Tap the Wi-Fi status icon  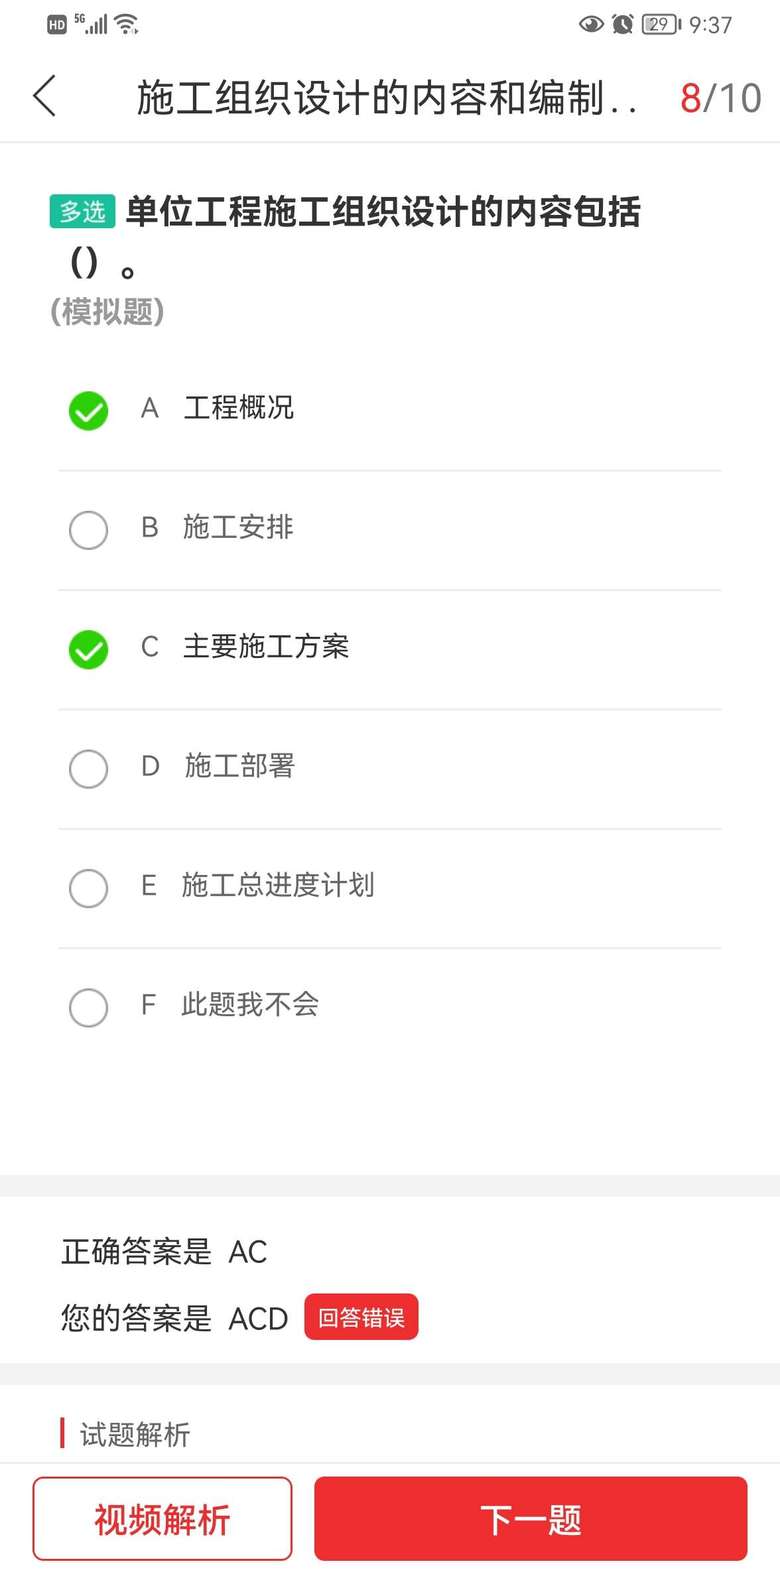[127, 24]
